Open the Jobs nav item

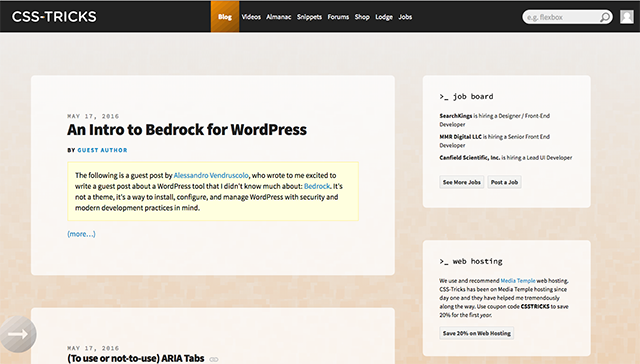[x=405, y=17]
